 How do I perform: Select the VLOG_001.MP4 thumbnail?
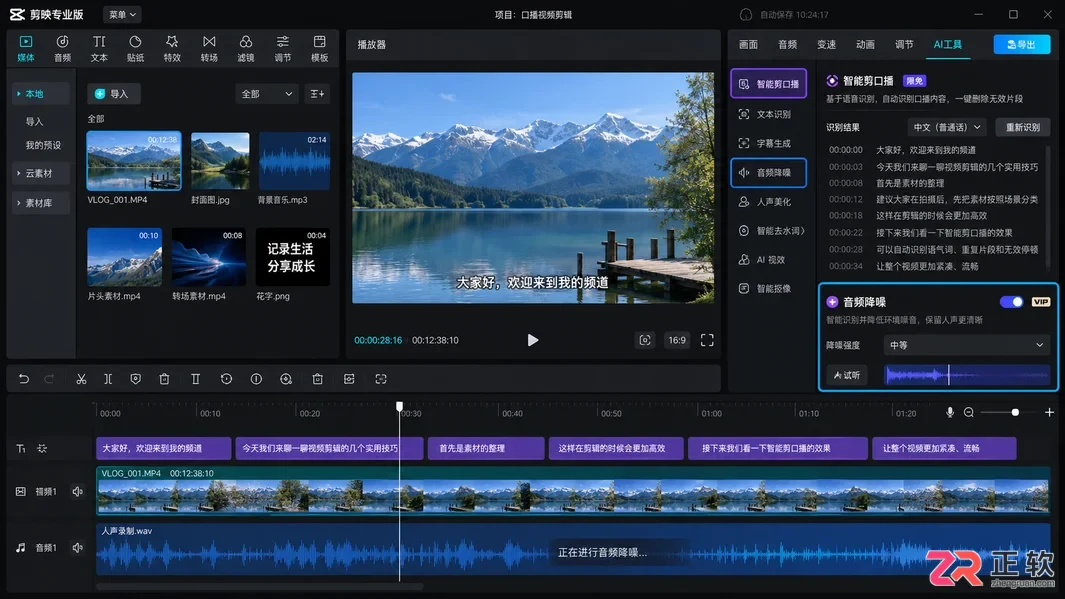click(x=134, y=161)
